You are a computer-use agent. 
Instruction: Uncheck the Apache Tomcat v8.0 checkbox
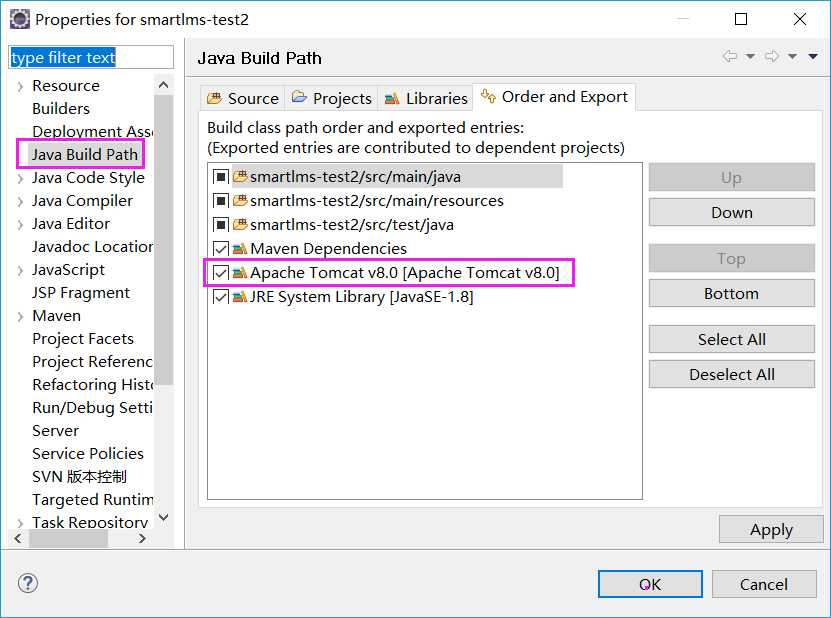point(221,273)
